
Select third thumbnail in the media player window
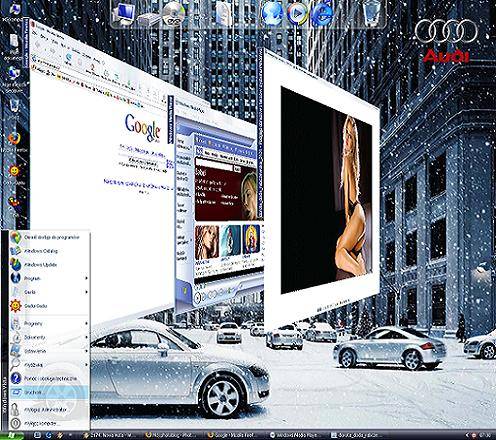pos(251,239)
